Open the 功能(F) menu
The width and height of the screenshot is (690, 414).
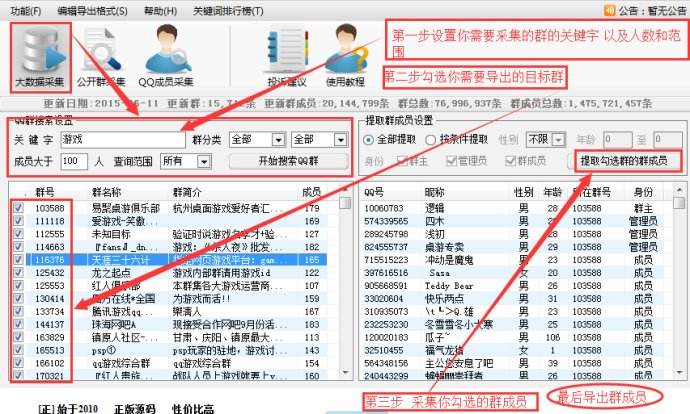pyautogui.click(x=23, y=10)
